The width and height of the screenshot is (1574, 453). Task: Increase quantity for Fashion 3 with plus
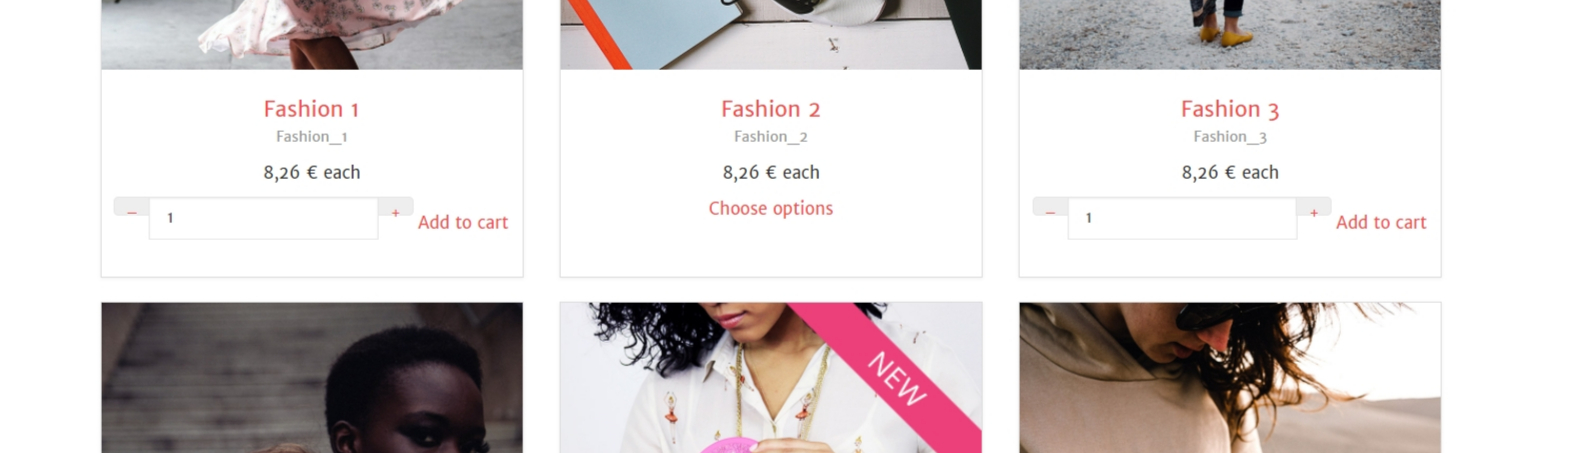coord(1313,208)
